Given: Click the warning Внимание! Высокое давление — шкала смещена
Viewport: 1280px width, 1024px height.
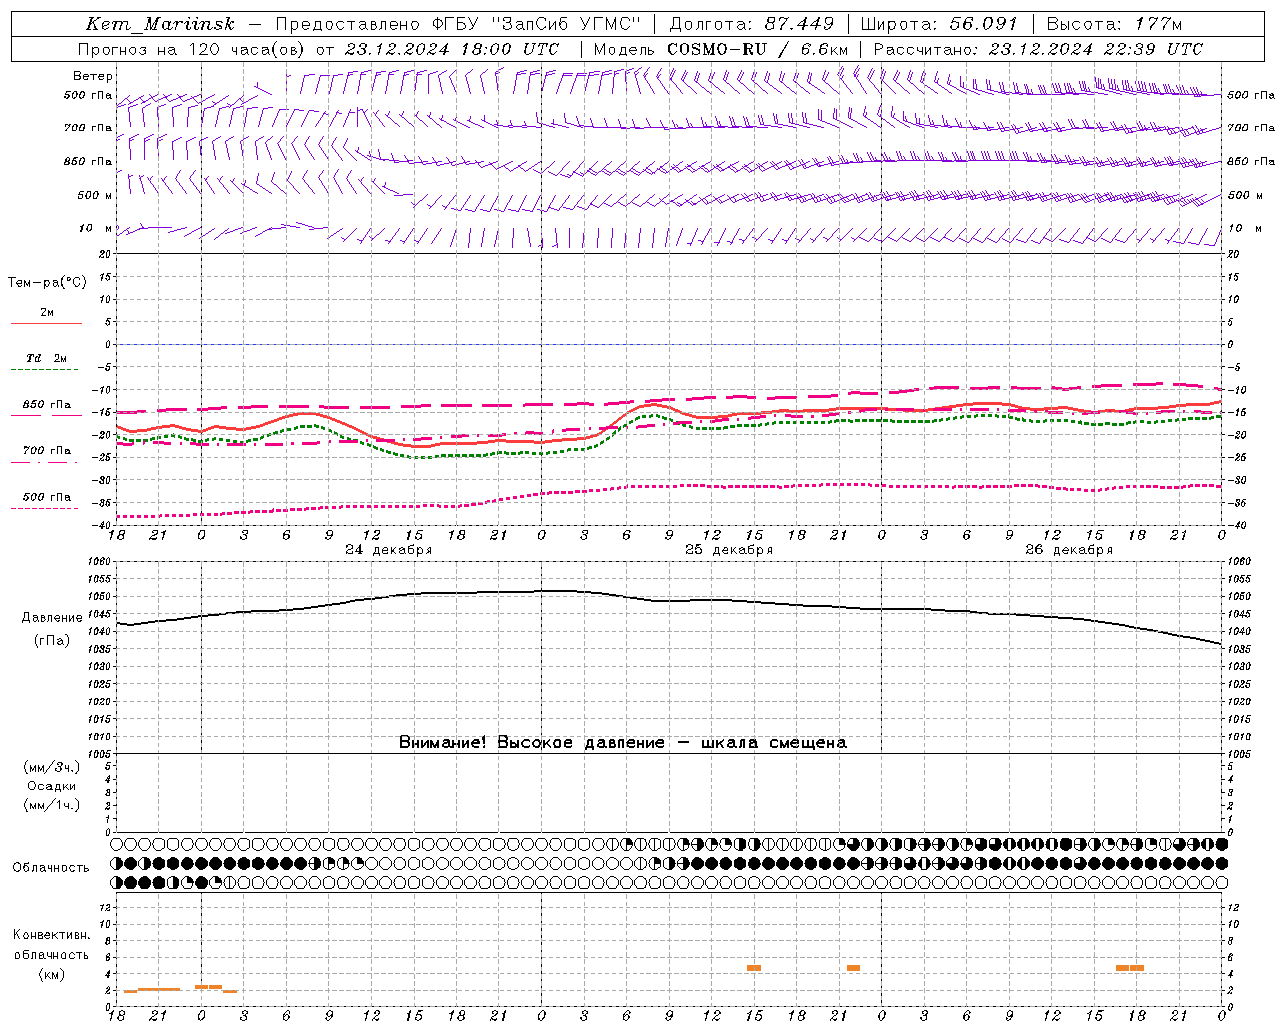Looking at the screenshot, I should 622,743.
